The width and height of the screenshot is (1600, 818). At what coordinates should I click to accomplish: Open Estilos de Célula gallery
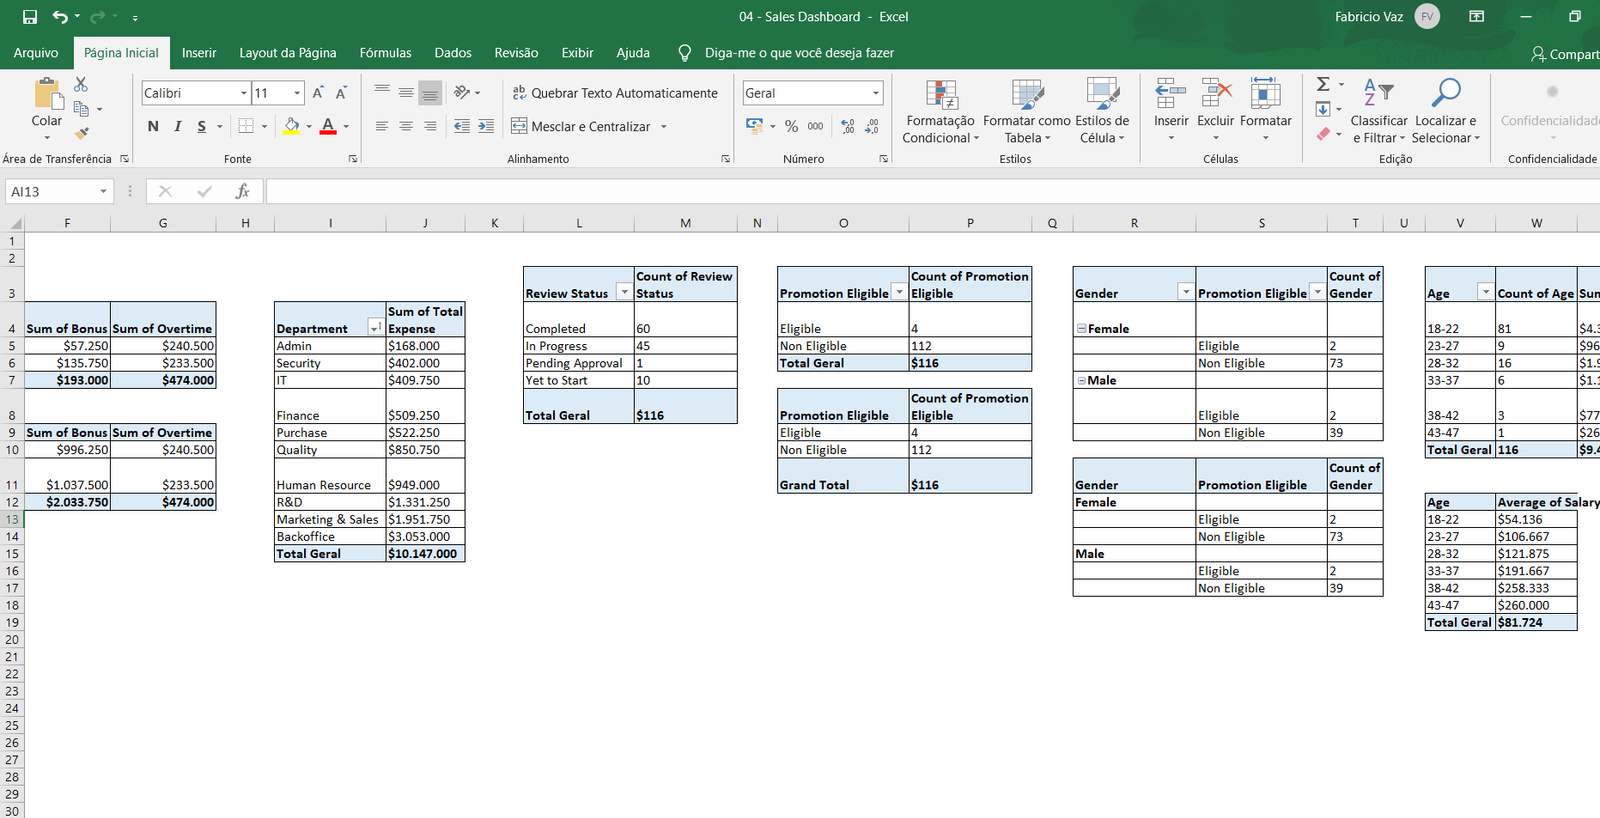pyautogui.click(x=1102, y=111)
